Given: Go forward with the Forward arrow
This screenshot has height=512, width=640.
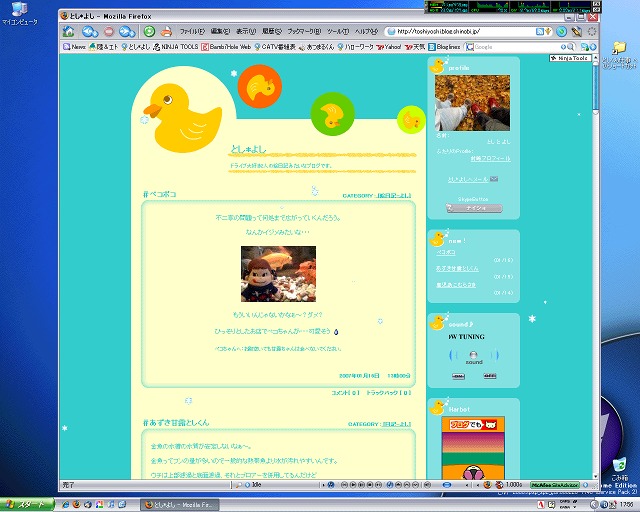Looking at the screenshot, I should 127,31.
